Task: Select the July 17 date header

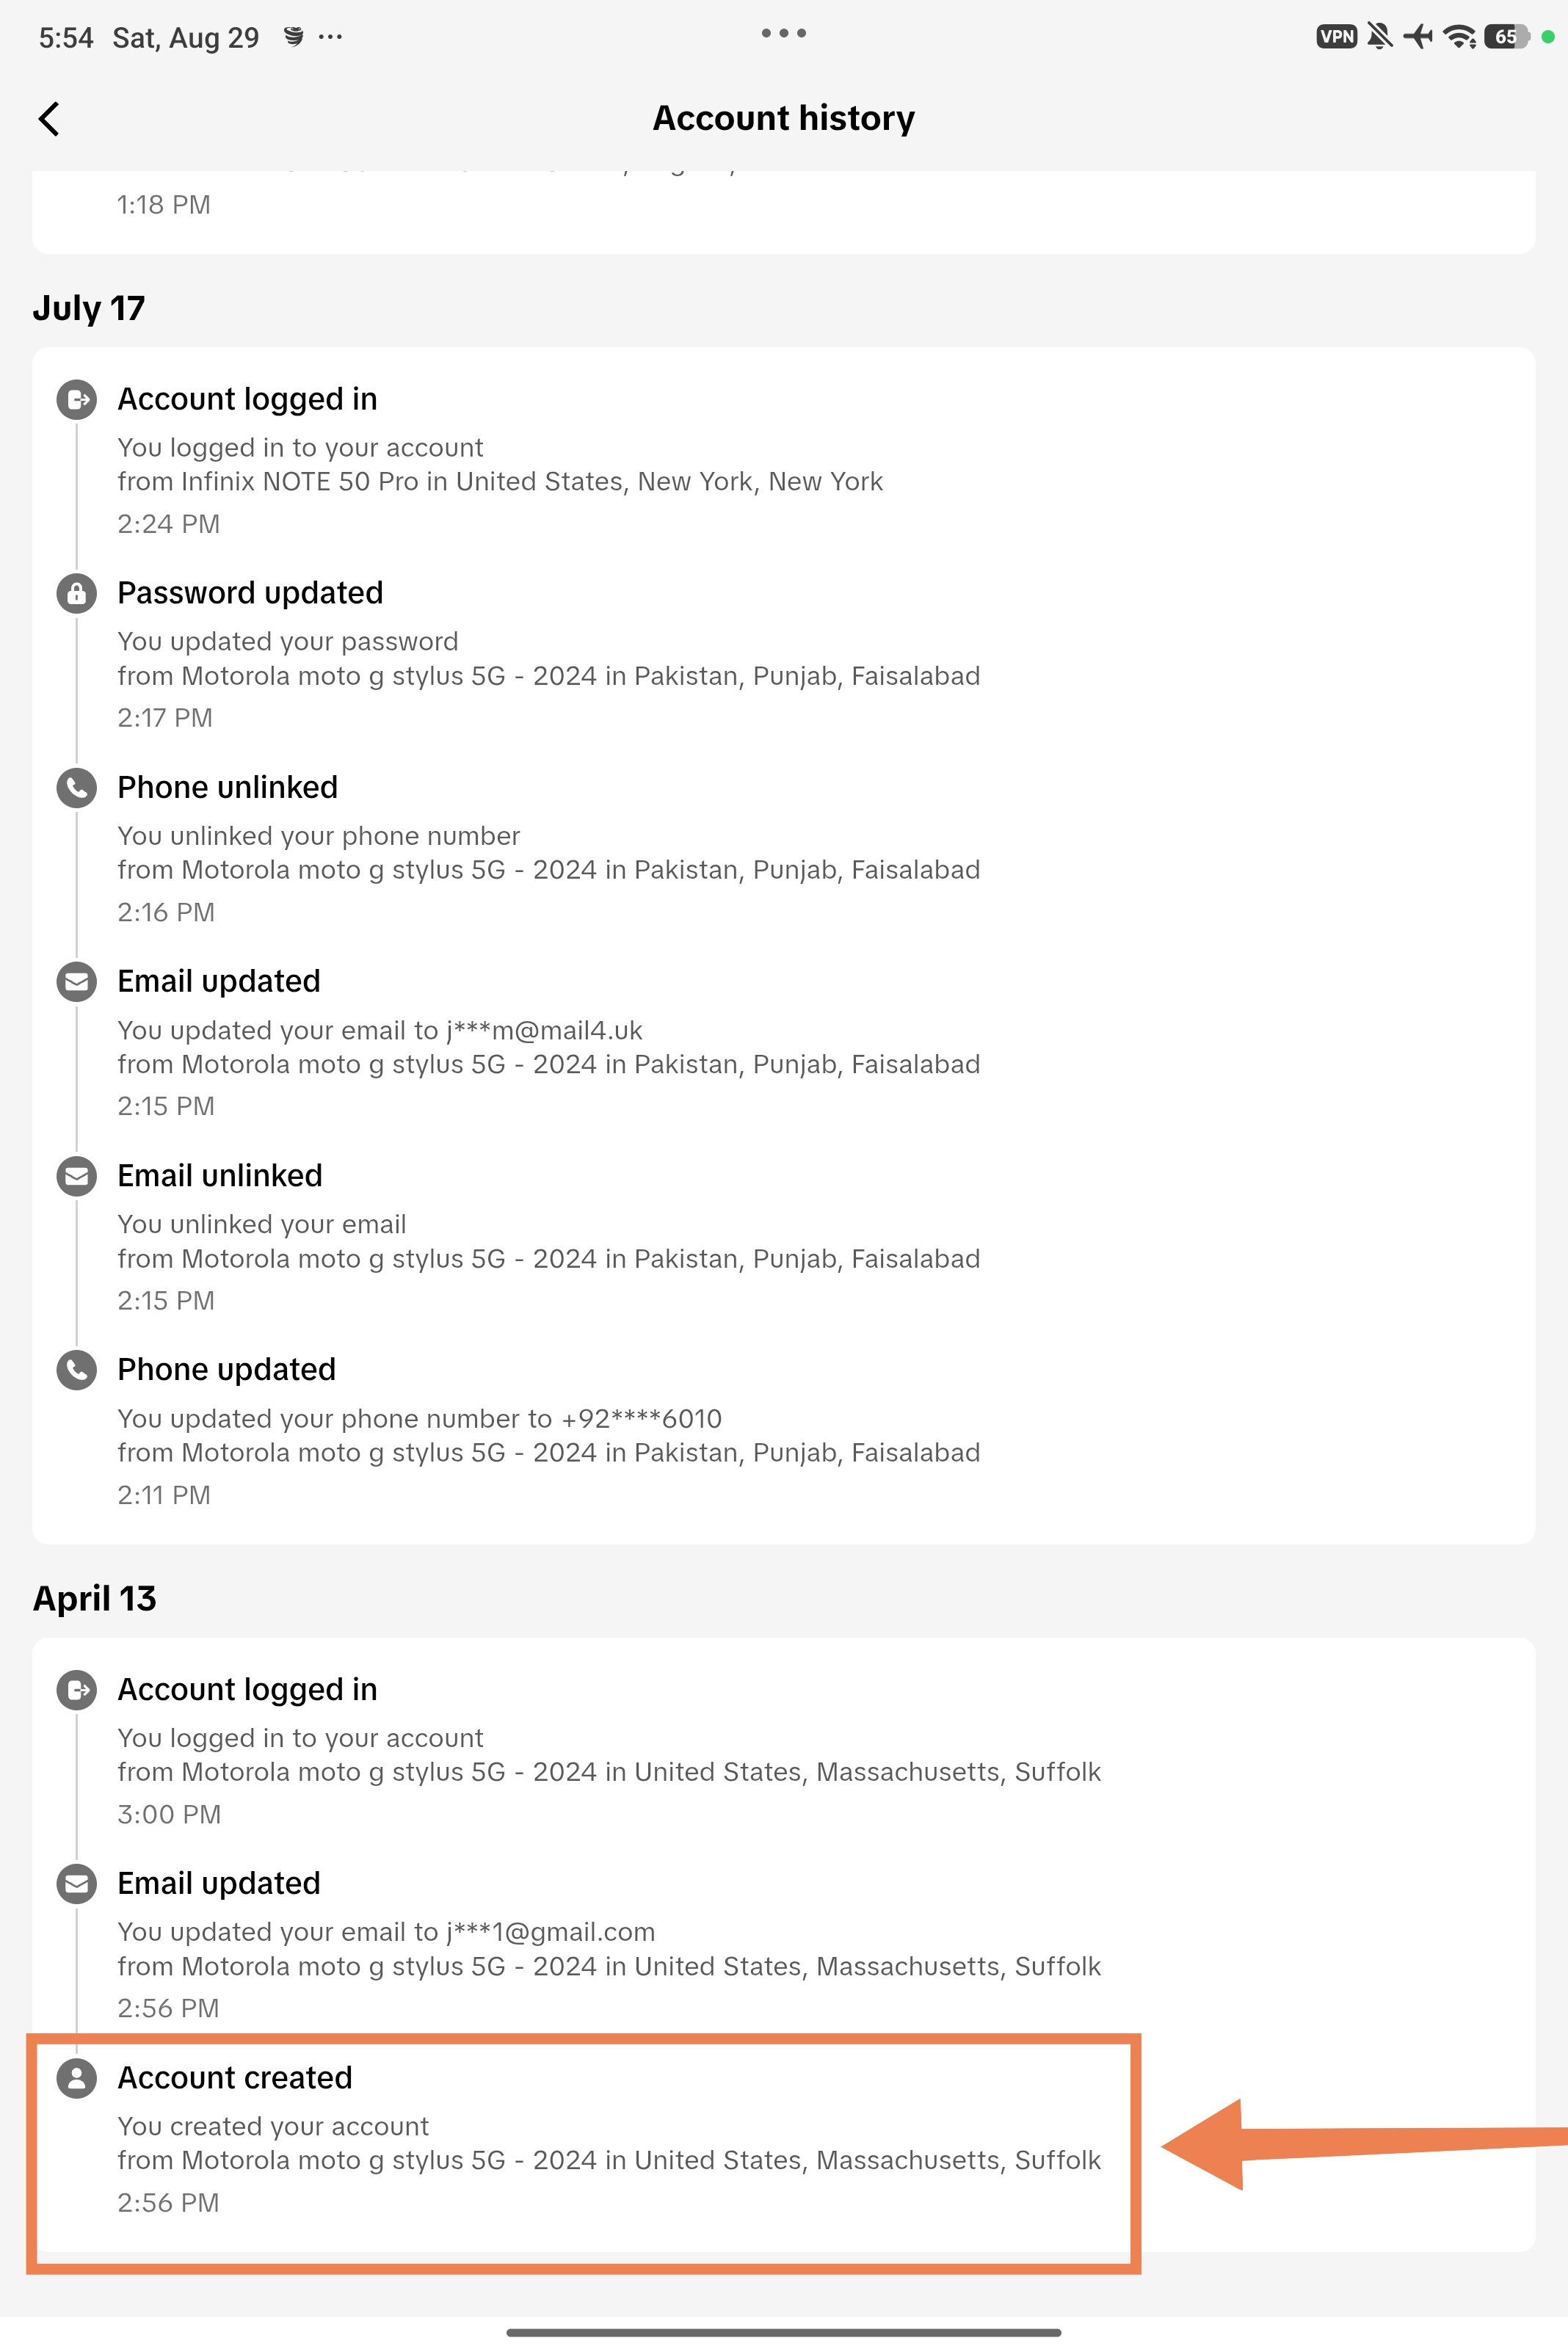Action: pyautogui.click(x=89, y=308)
